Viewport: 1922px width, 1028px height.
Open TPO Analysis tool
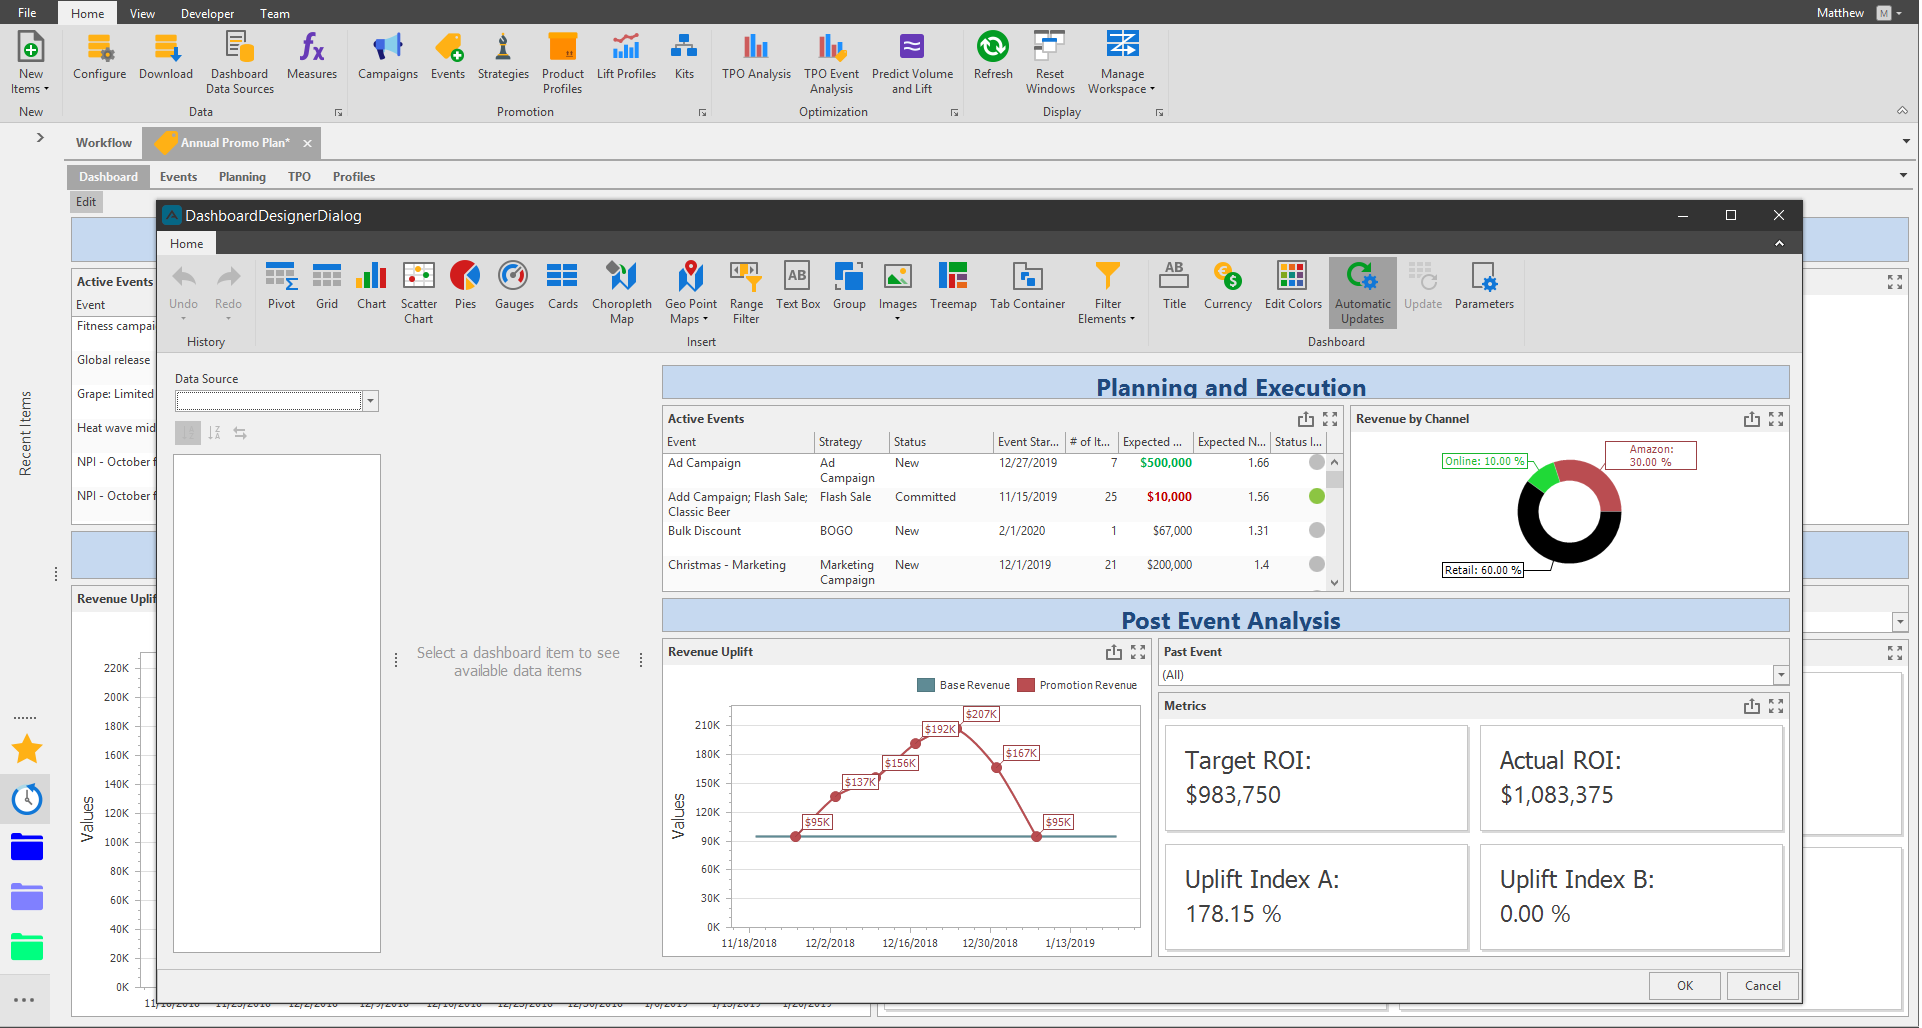(x=756, y=58)
